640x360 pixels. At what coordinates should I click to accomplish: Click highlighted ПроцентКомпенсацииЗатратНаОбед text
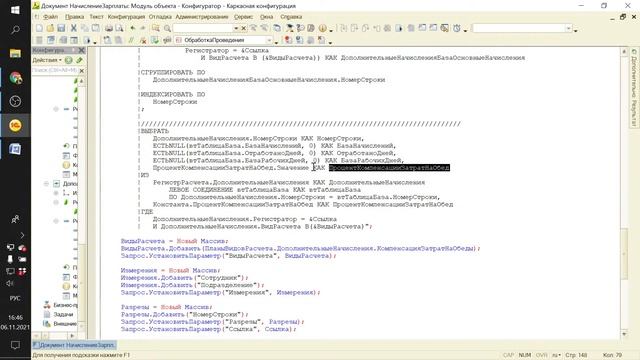(x=389, y=168)
